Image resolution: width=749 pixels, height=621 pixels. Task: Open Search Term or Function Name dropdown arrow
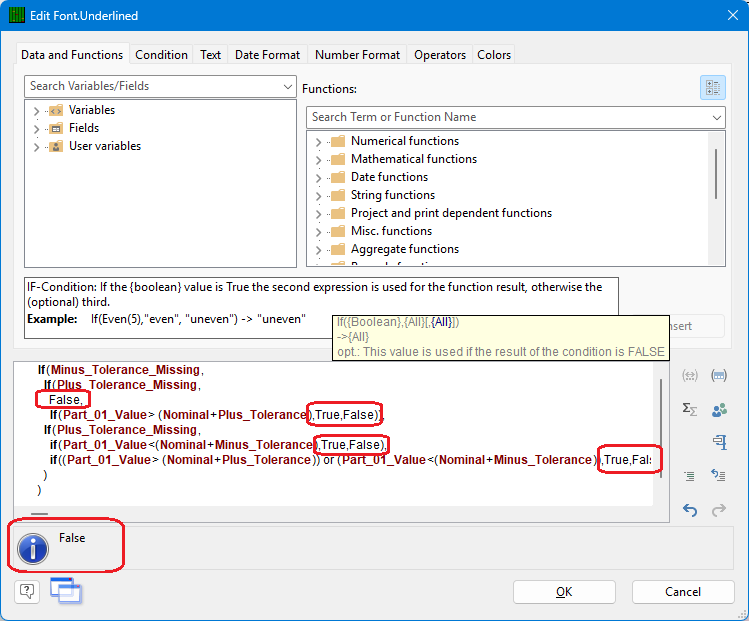coord(717,117)
